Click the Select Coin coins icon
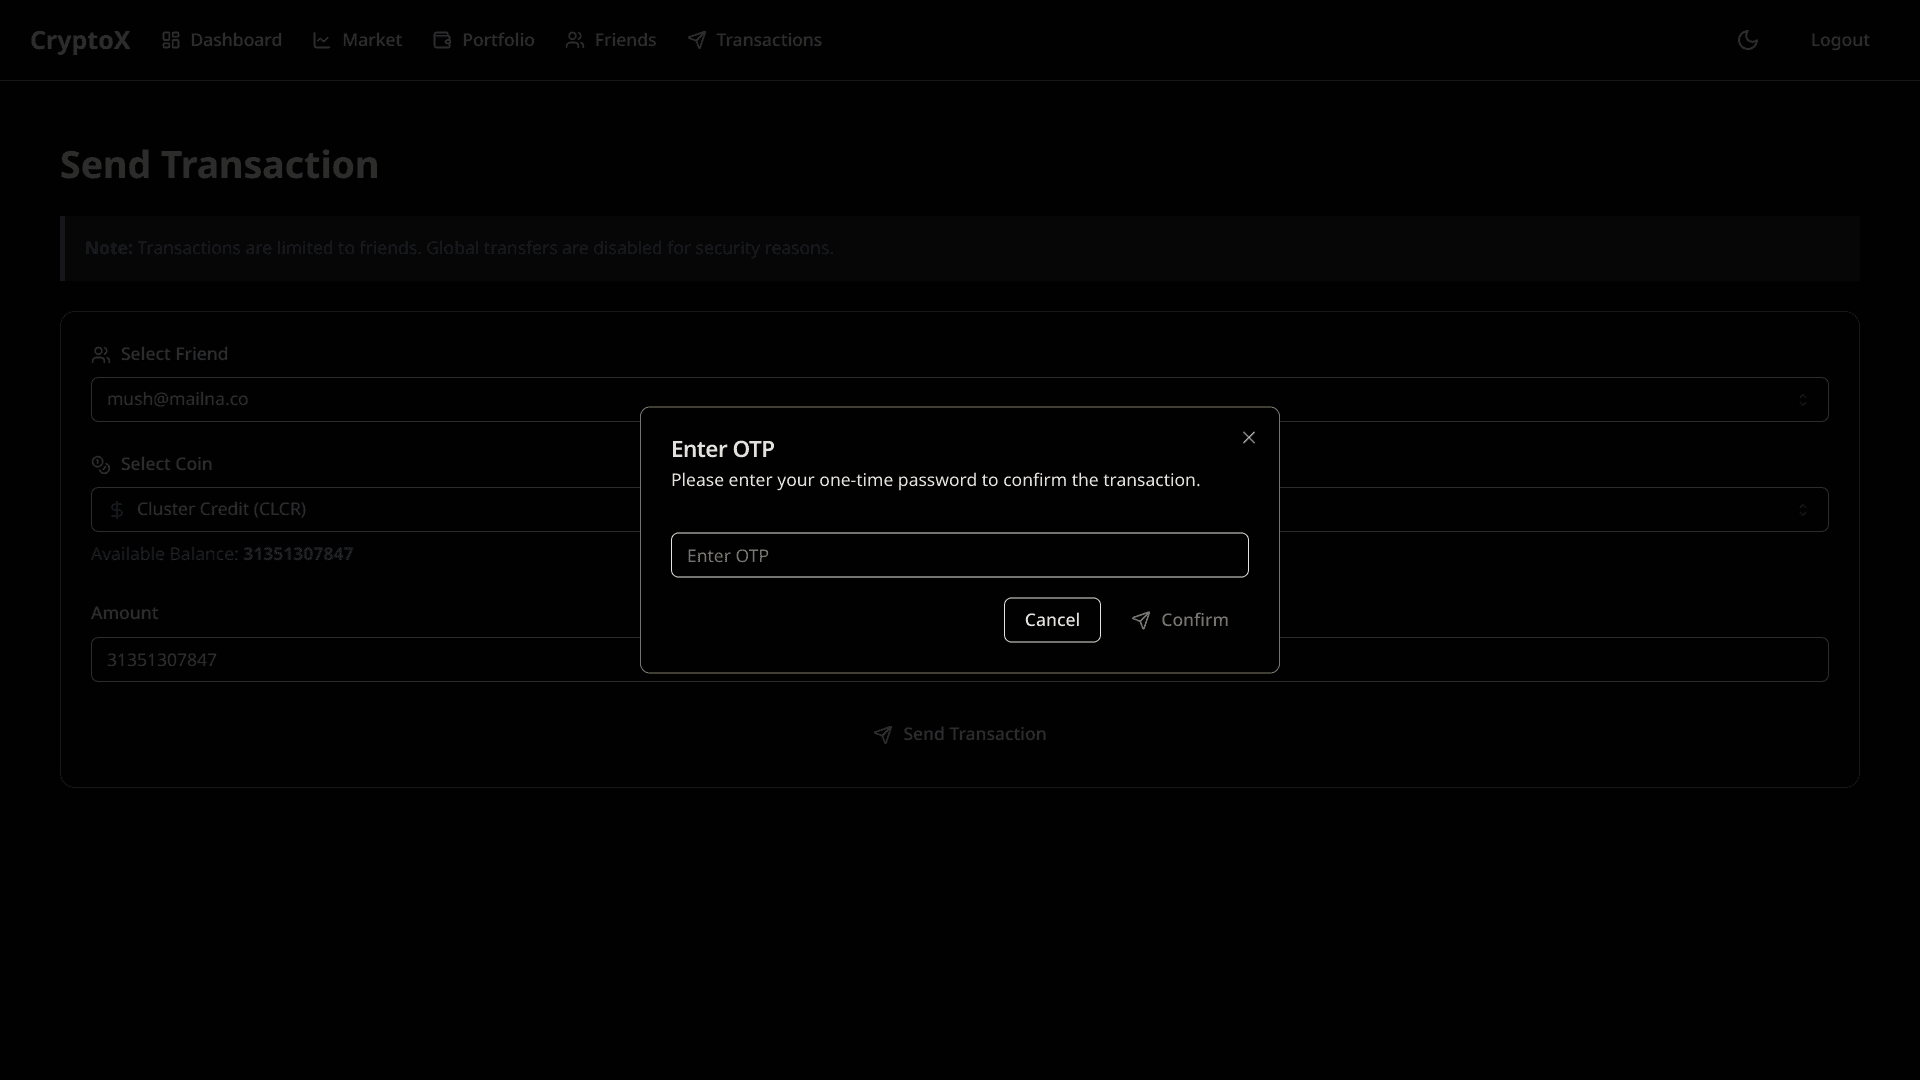Screen dimensions: 1920x1080 coord(101,465)
